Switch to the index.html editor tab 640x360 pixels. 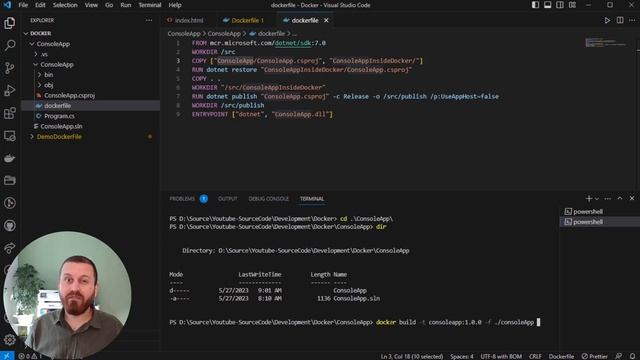coord(188,20)
